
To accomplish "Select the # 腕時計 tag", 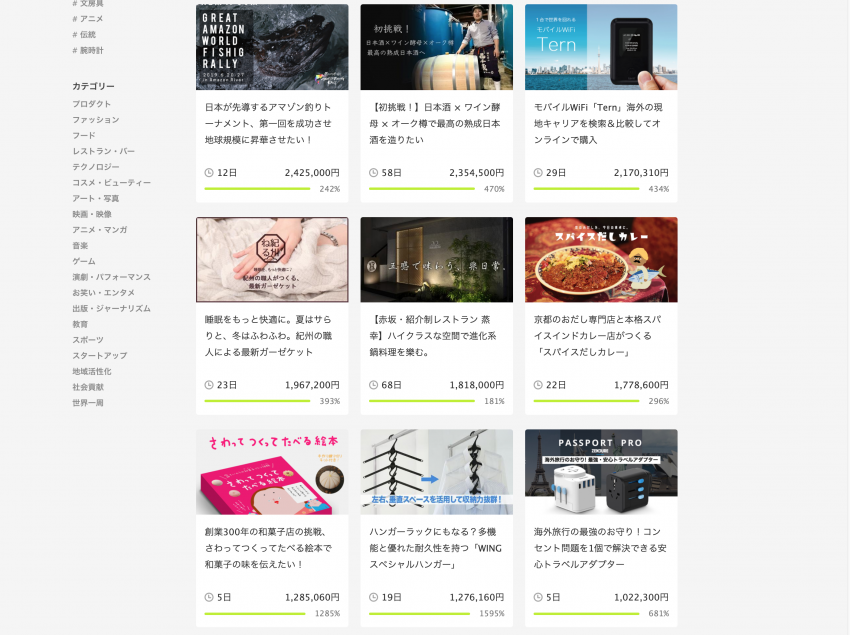I will [x=88, y=50].
